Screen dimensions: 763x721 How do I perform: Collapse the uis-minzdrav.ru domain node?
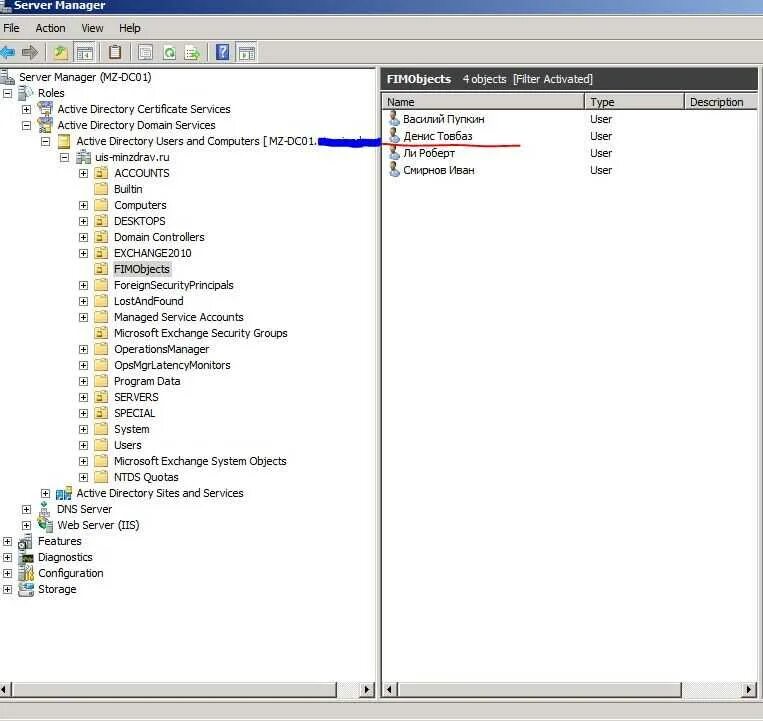(x=64, y=158)
